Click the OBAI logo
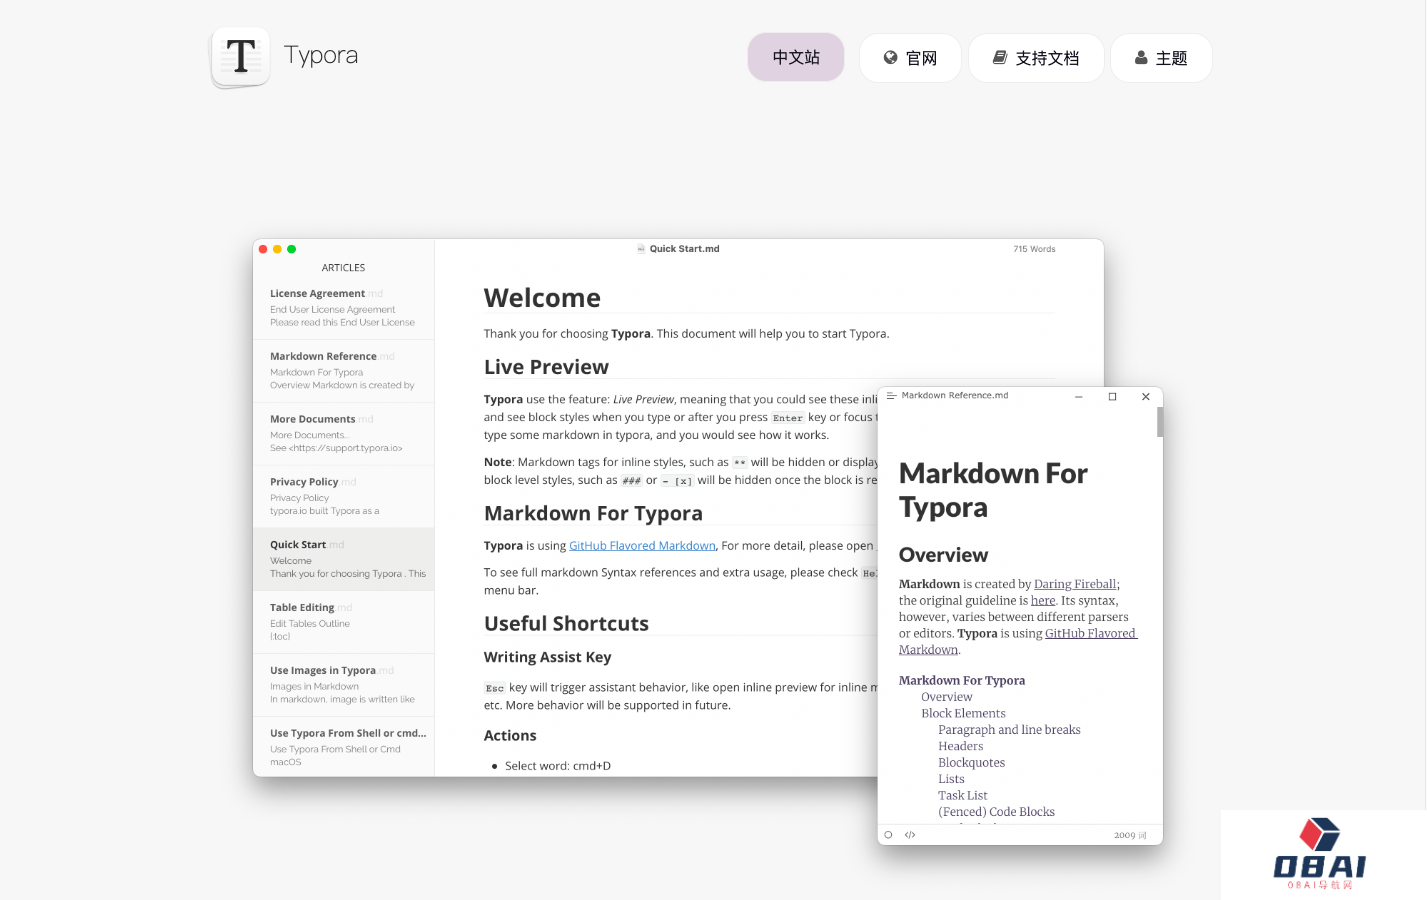This screenshot has width=1427, height=900. click(x=1320, y=854)
